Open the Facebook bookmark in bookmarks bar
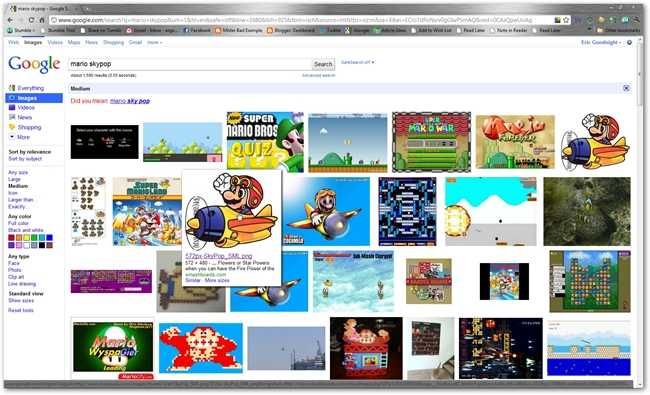The width and height of the screenshot is (650, 395). point(197,30)
